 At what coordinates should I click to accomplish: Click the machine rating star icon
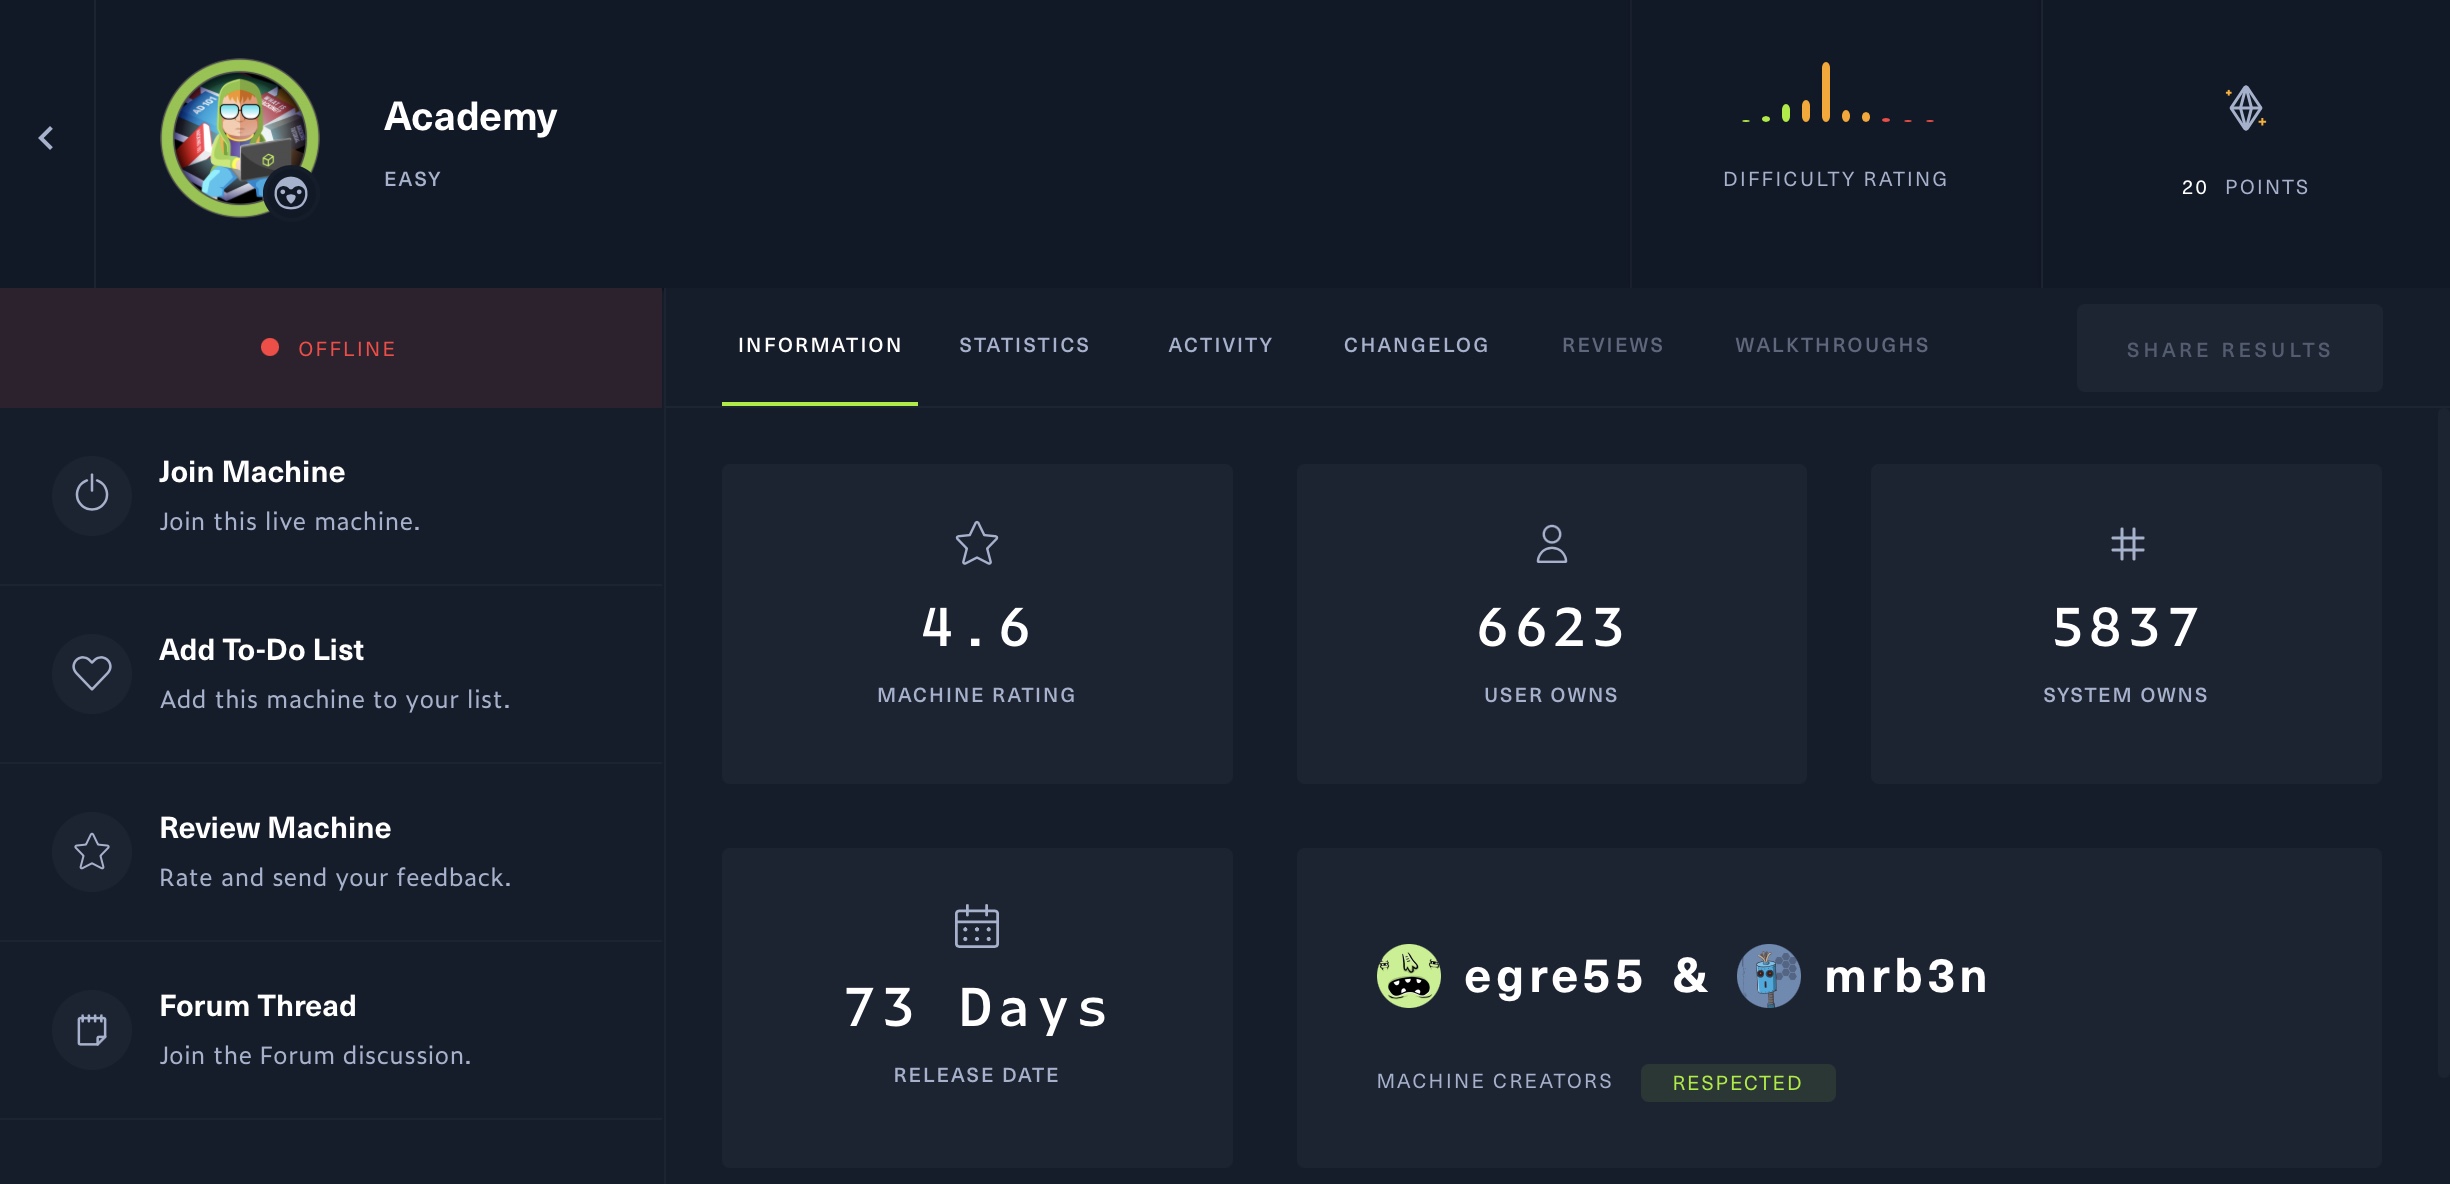click(976, 544)
